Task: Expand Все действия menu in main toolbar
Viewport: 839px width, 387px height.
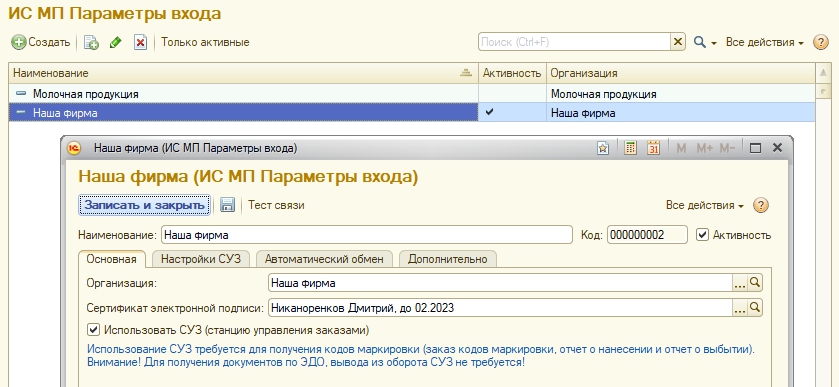Action: coord(765,42)
